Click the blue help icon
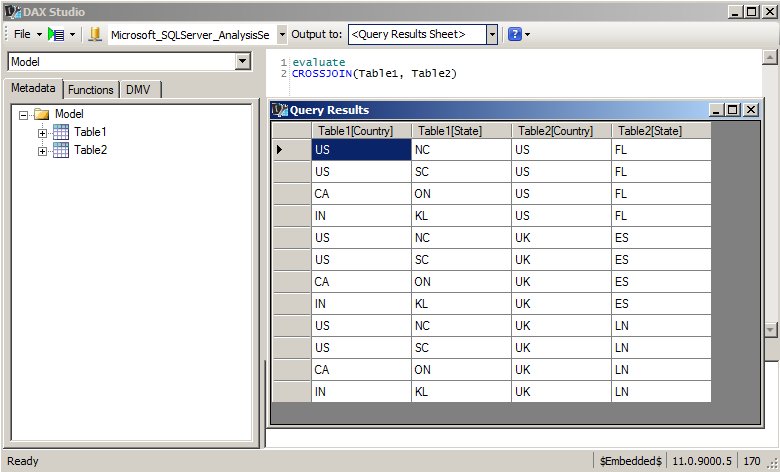This screenshot has height=472, width=780. [x=515, y=34]
